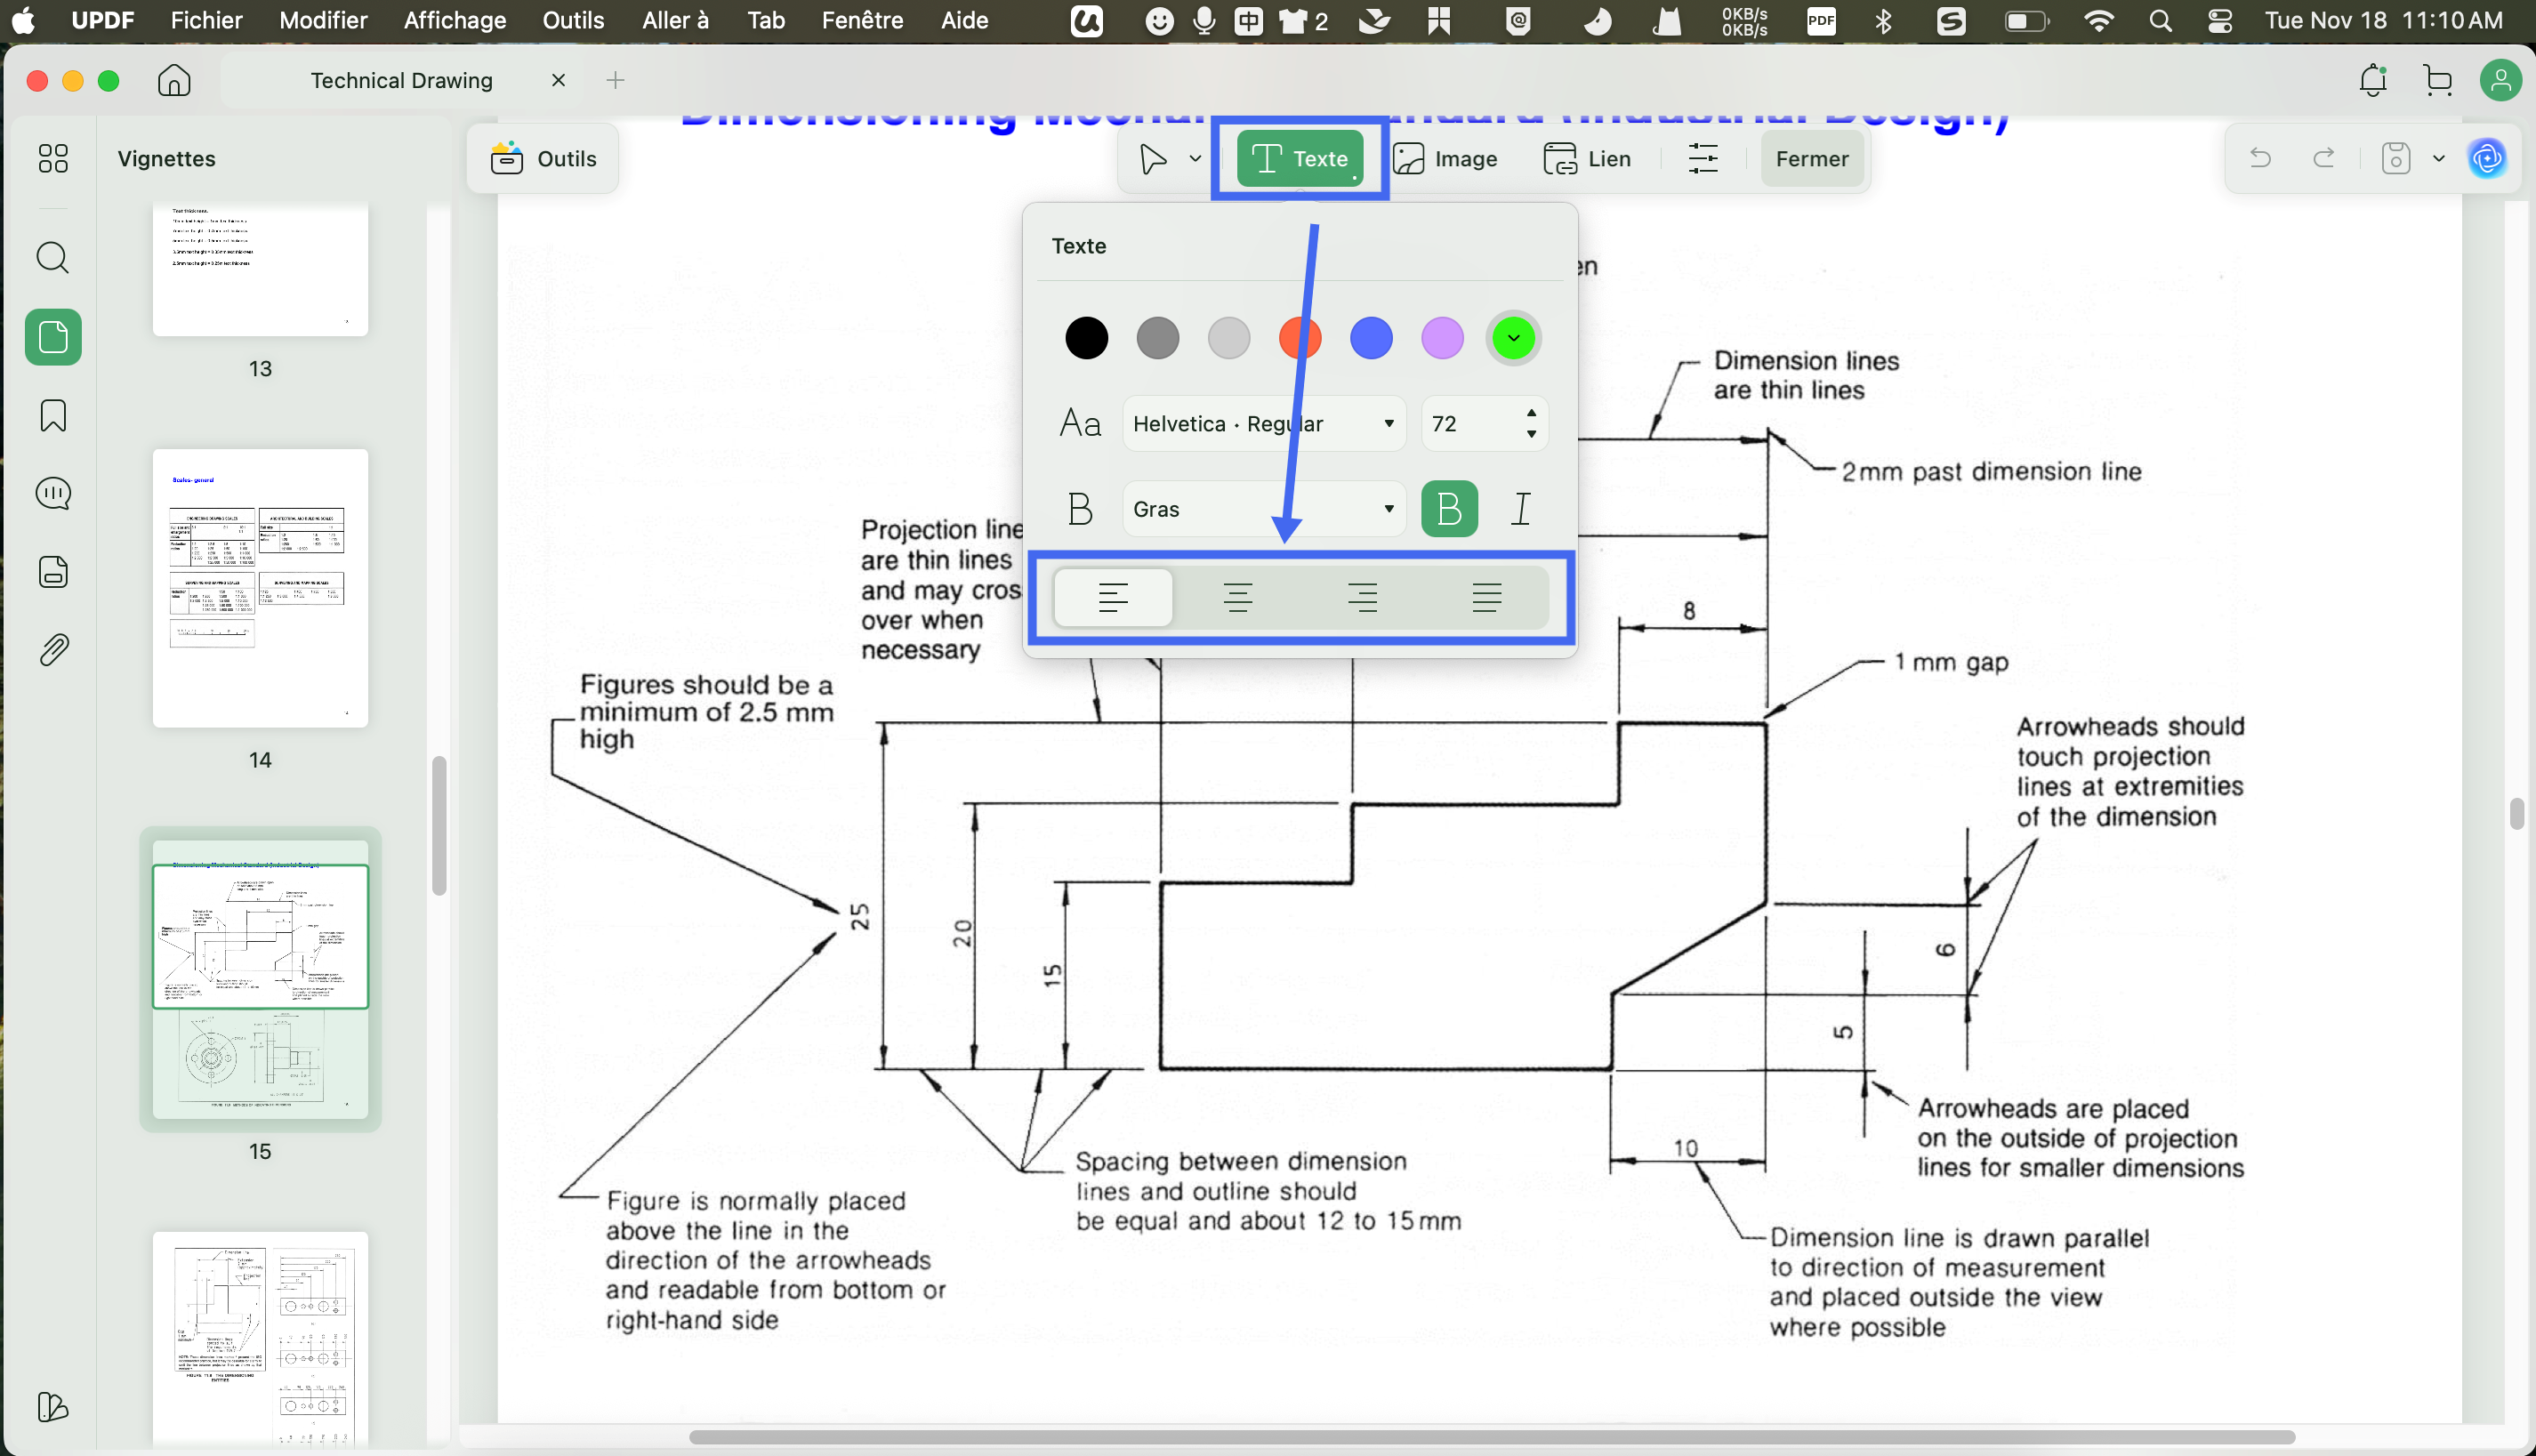Image resolution: width=2536 pixels, height=1456 pixels.
Task: Open the Helvetica Regular font dropdown
Action: point(1264,424)
